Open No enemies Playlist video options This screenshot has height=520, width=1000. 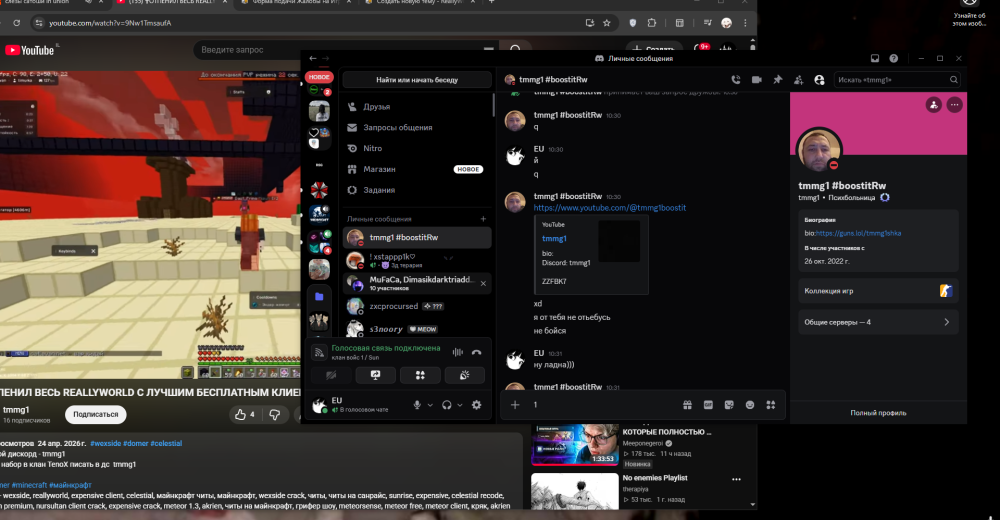[x=737, y=479]
